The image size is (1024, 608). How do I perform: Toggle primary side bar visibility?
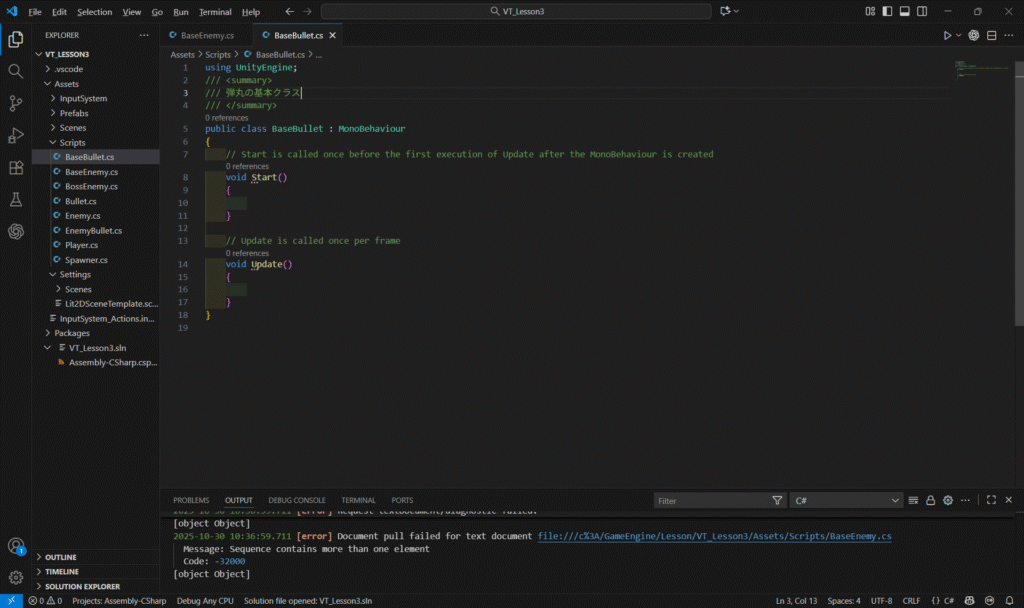click(887, 12)
